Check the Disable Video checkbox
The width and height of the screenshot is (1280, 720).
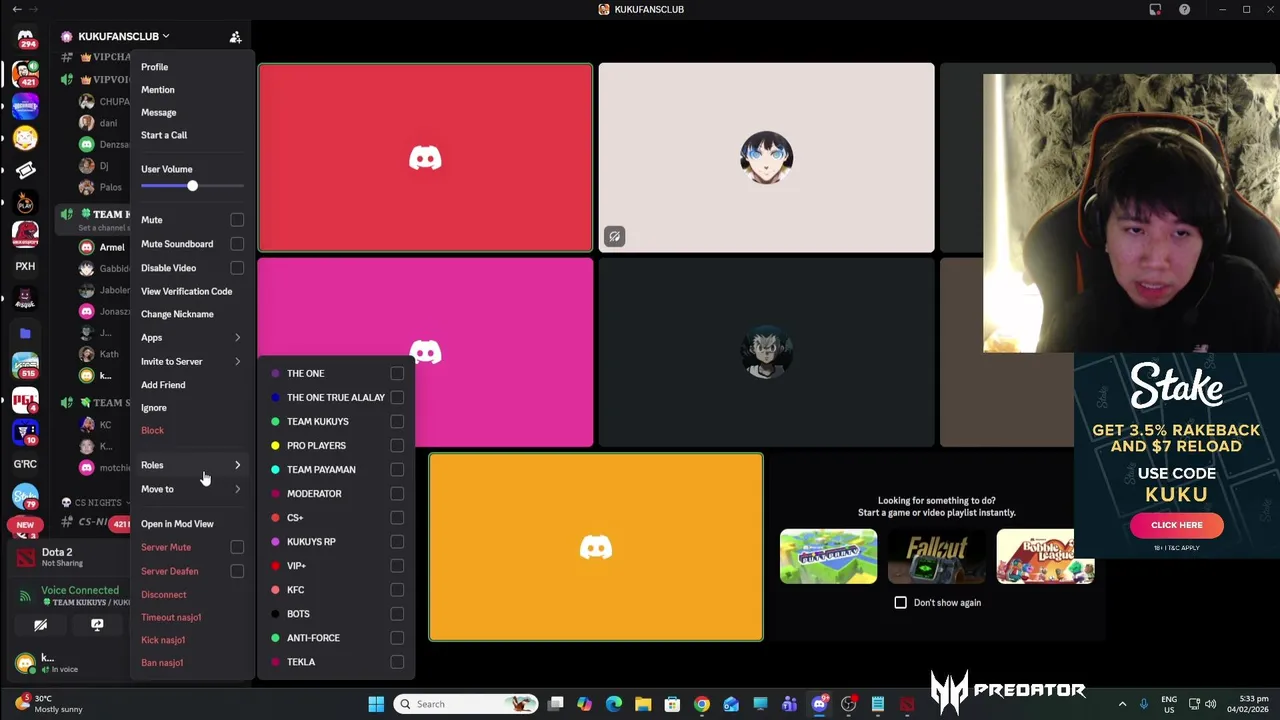coord(237,268)
